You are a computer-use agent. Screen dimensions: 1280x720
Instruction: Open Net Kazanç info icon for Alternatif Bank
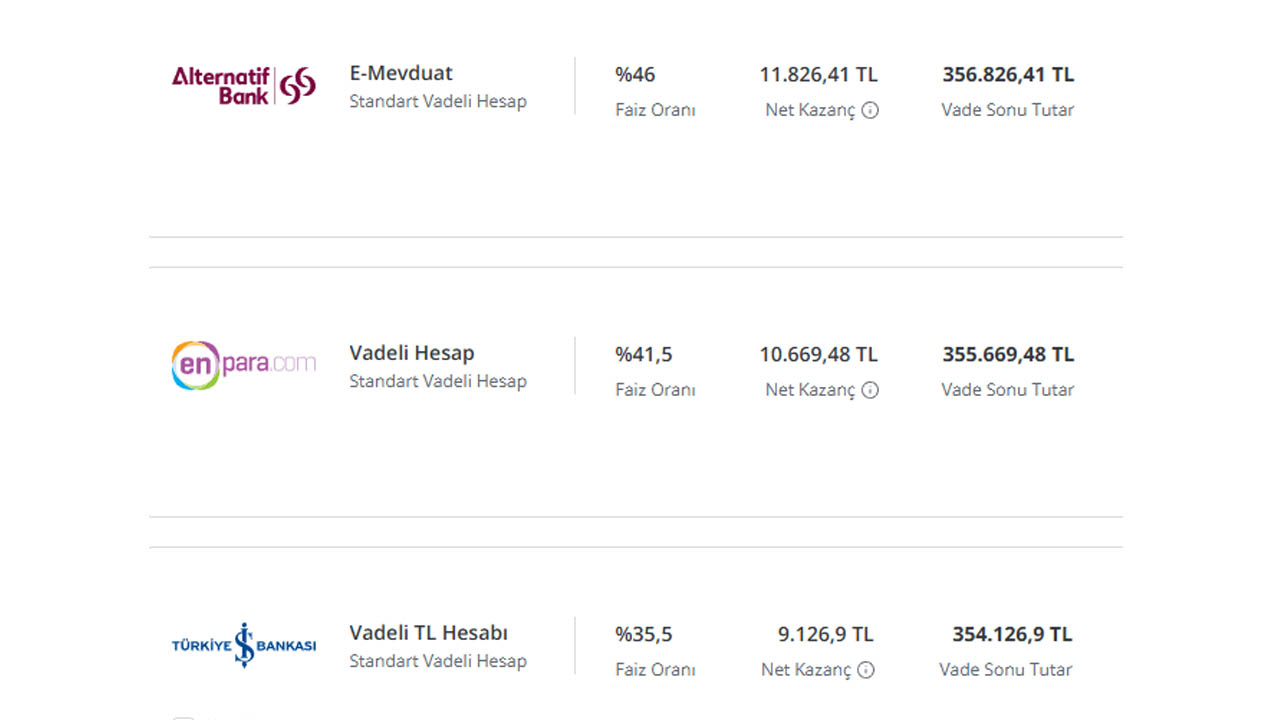870,110
